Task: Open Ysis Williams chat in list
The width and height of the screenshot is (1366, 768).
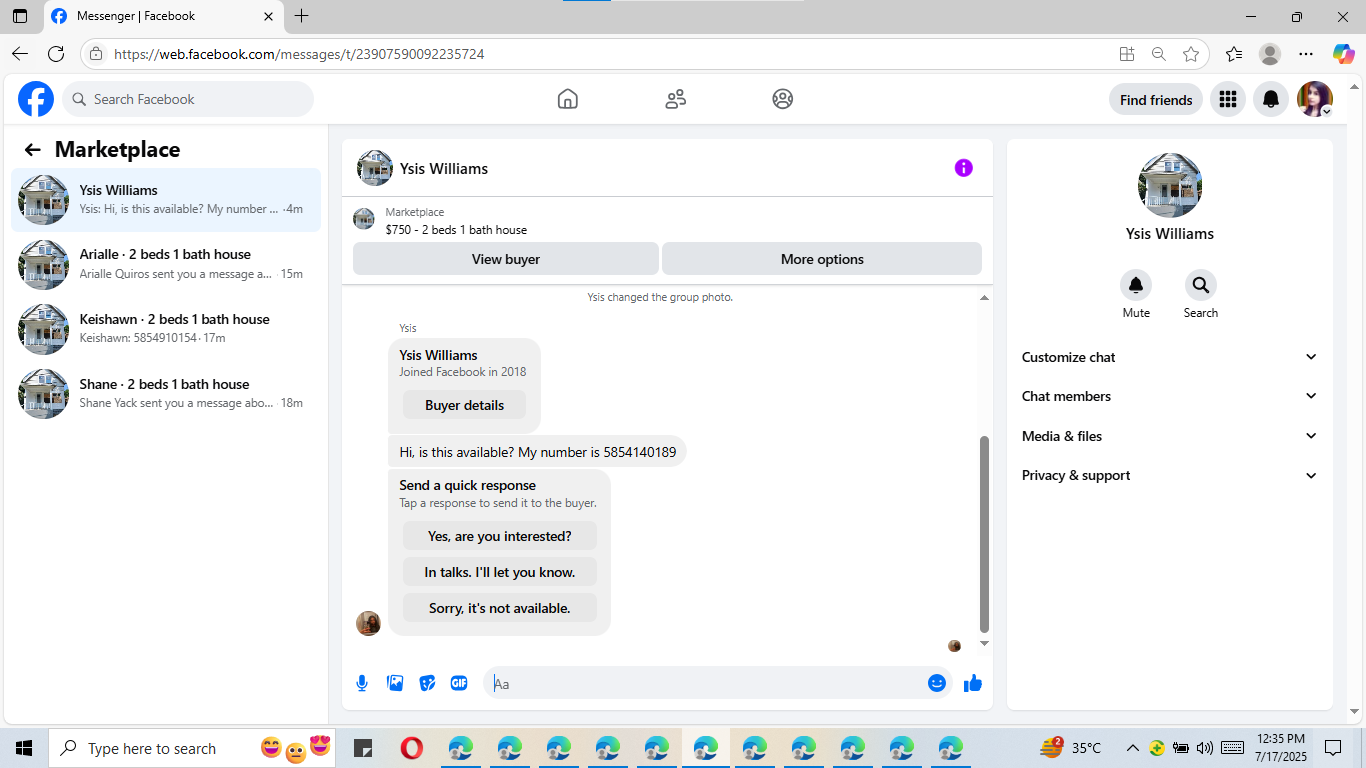Action: click(x=166, y=200)
